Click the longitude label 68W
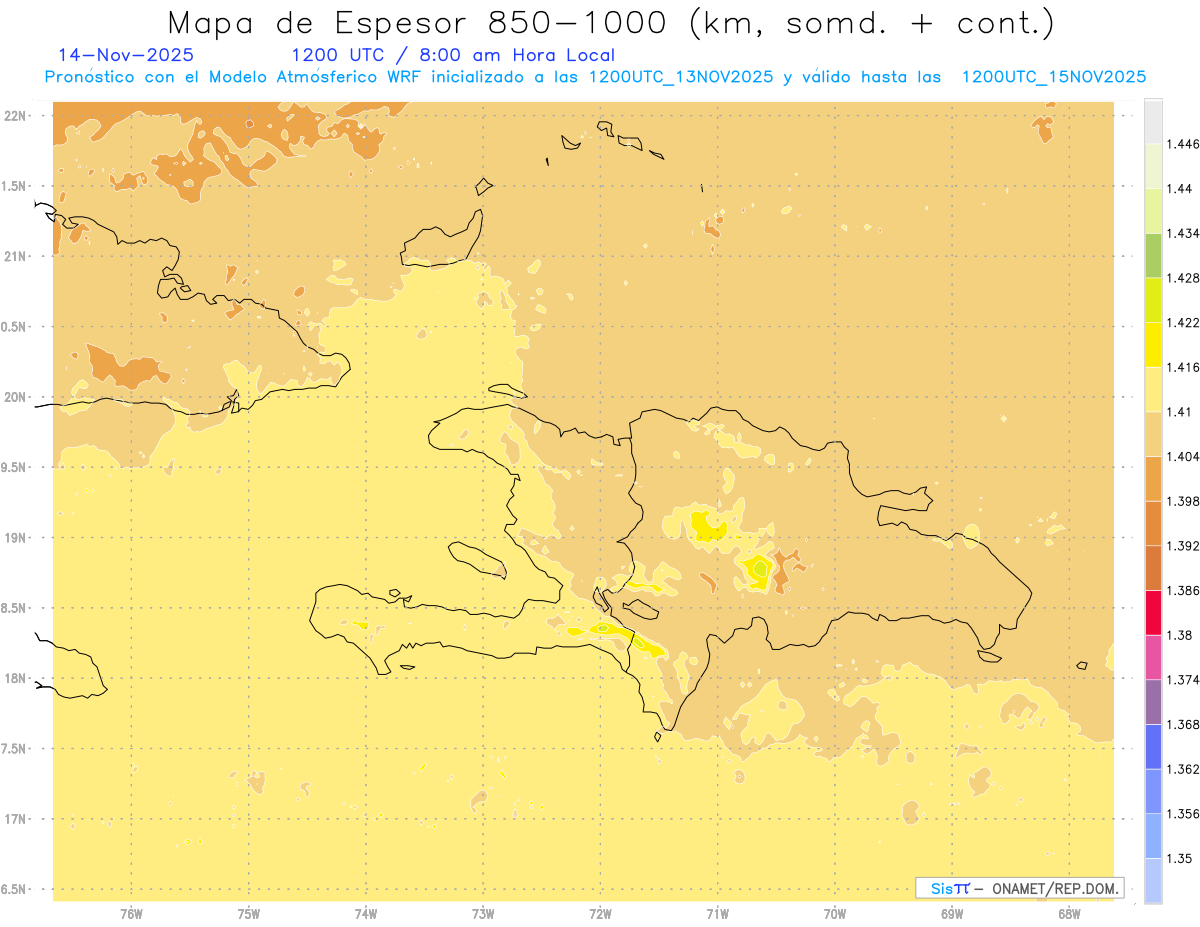The height and width of the screenshot is (927, 1200). 1069,914
